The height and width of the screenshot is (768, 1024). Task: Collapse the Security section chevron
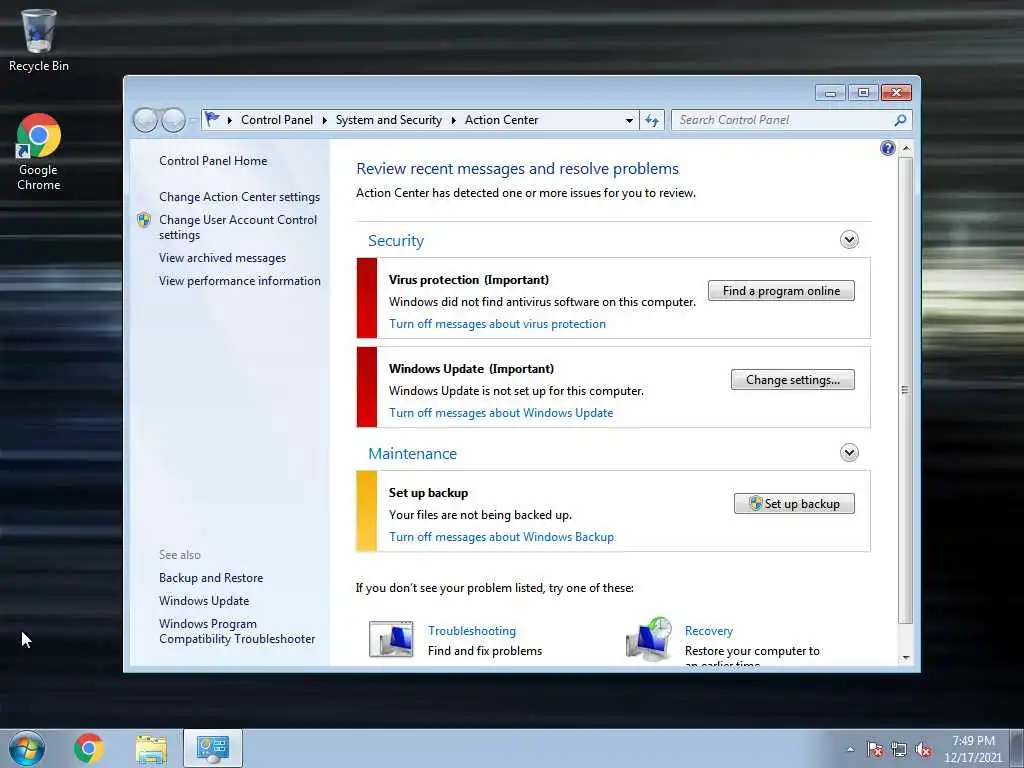[849, 240]
